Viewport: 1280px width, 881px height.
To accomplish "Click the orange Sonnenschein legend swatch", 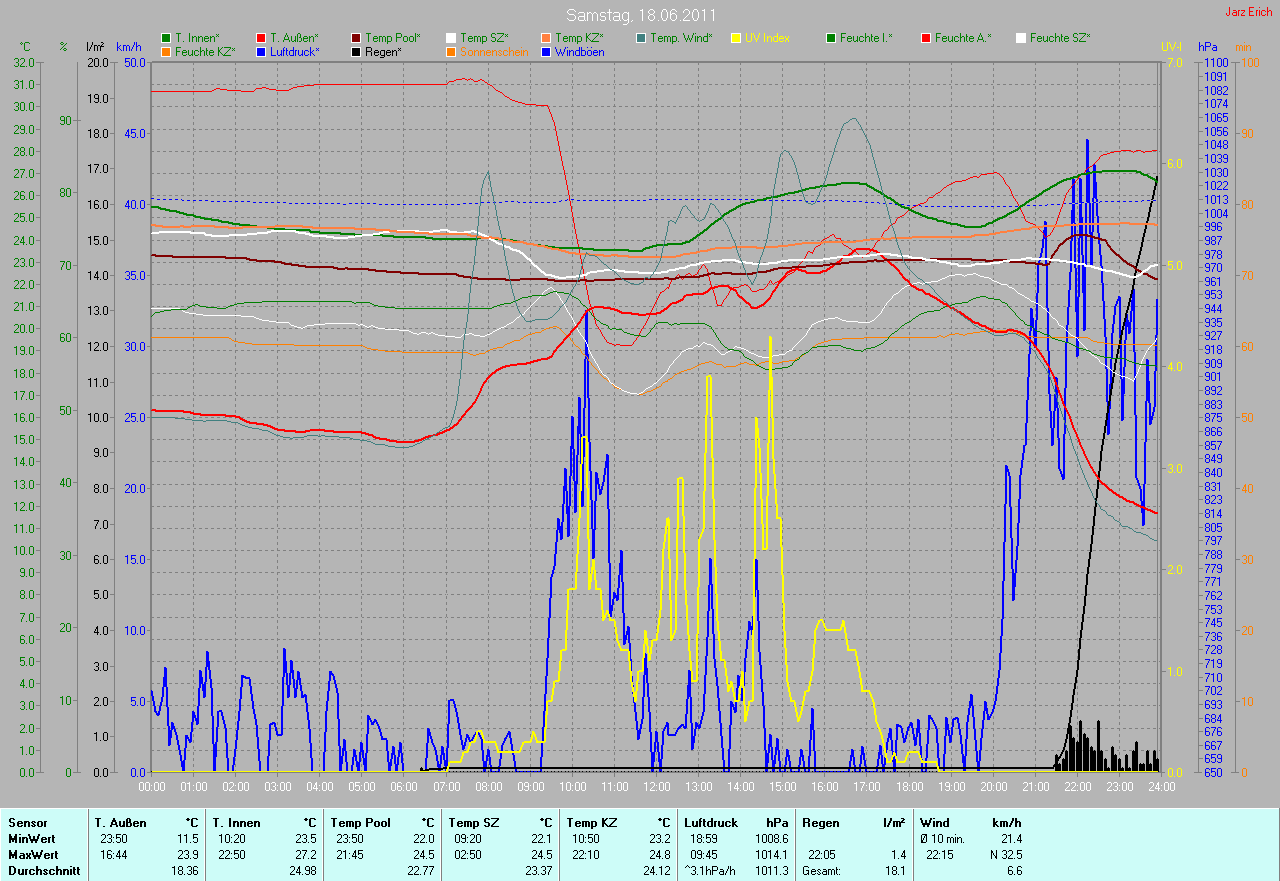I will pos(451,51).
